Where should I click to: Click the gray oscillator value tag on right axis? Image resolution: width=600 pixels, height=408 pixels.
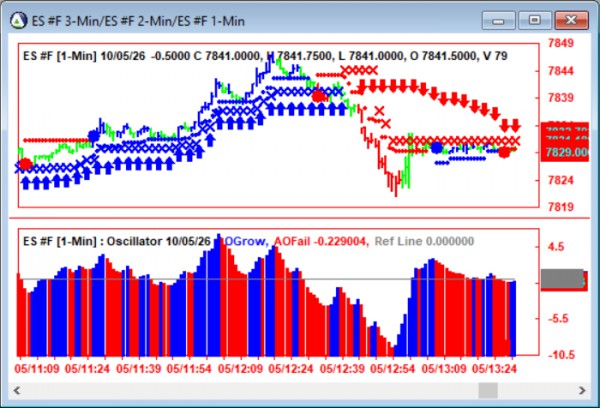562,277
